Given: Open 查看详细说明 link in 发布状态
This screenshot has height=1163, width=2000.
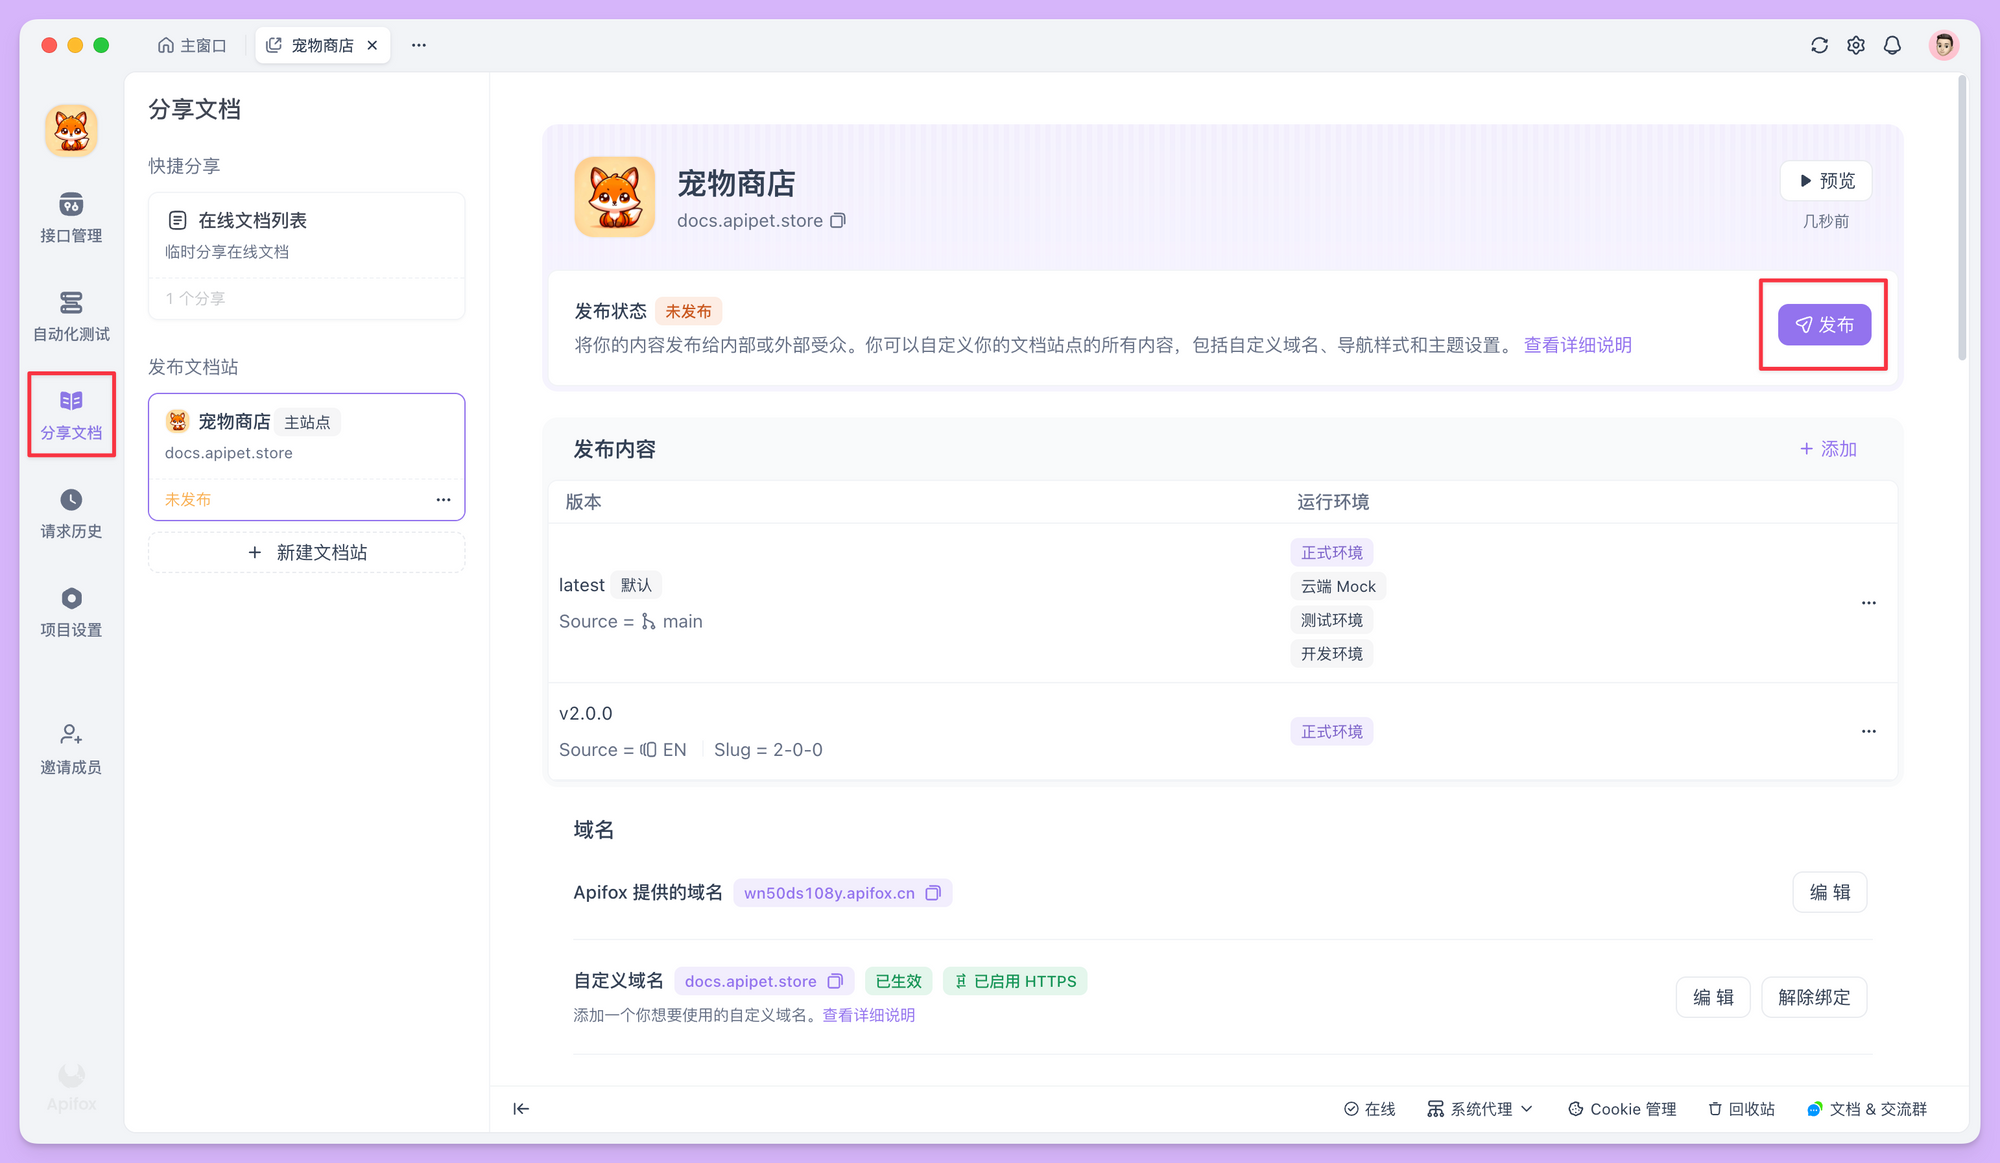Looking at the screenshot, I should (1577, 345).
